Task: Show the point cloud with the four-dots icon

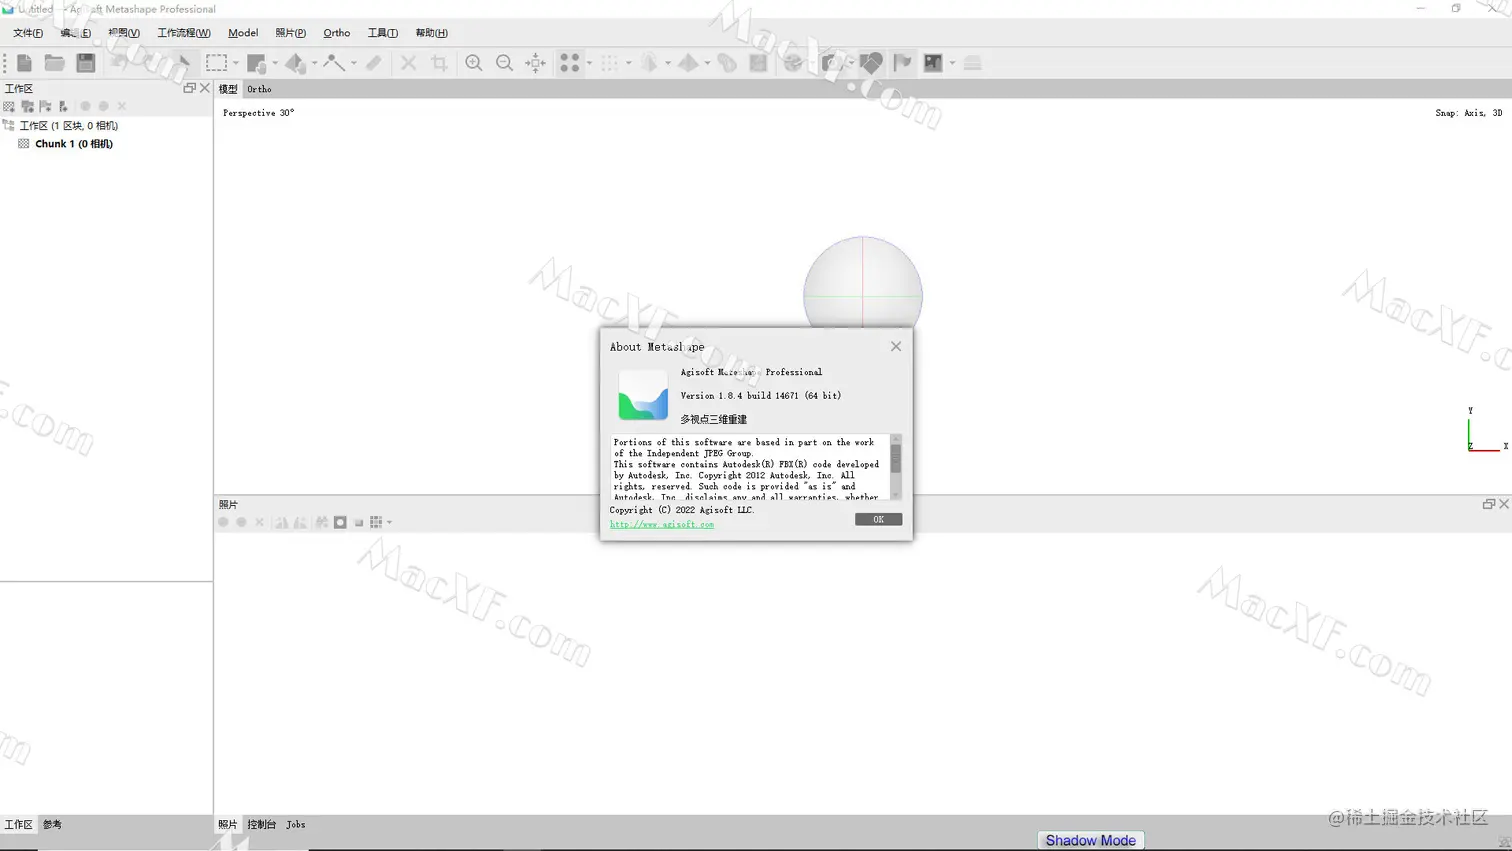Action: pyautogui.click(x=570, y=63)
